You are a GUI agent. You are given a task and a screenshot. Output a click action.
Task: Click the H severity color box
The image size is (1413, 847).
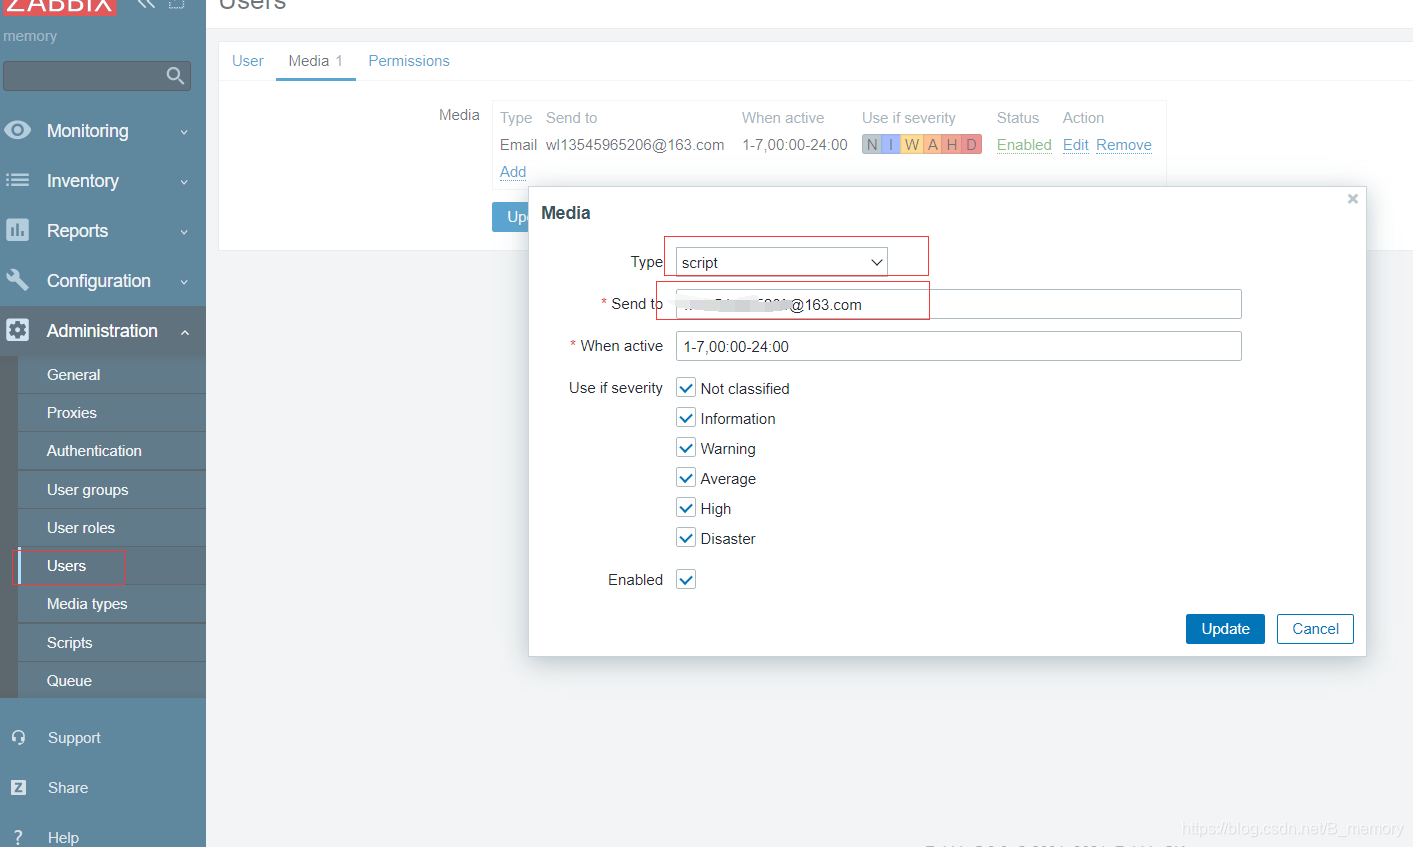click(952, 145)
